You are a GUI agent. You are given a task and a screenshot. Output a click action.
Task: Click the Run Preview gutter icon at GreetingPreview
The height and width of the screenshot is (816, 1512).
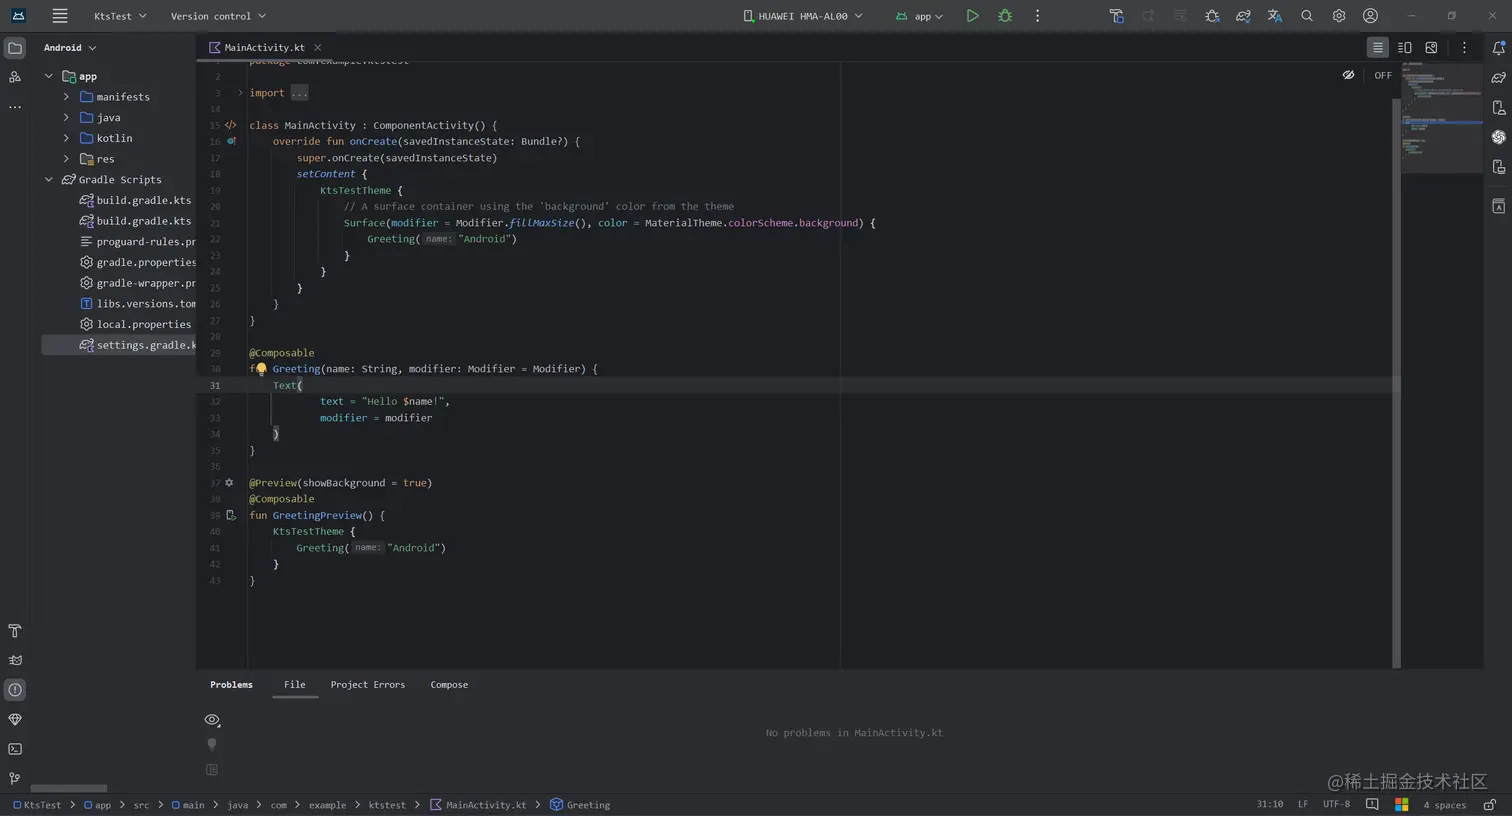(x=230, y=516)
